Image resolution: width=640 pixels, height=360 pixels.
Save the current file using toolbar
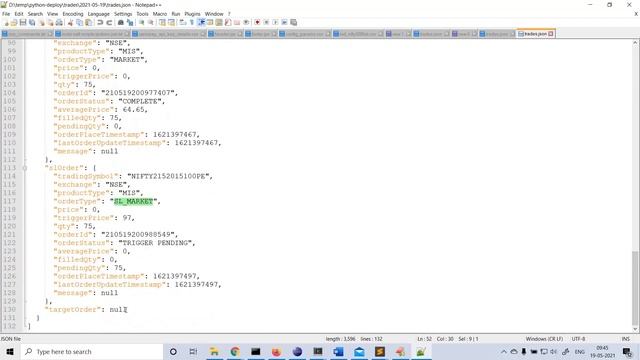[23, 22]
